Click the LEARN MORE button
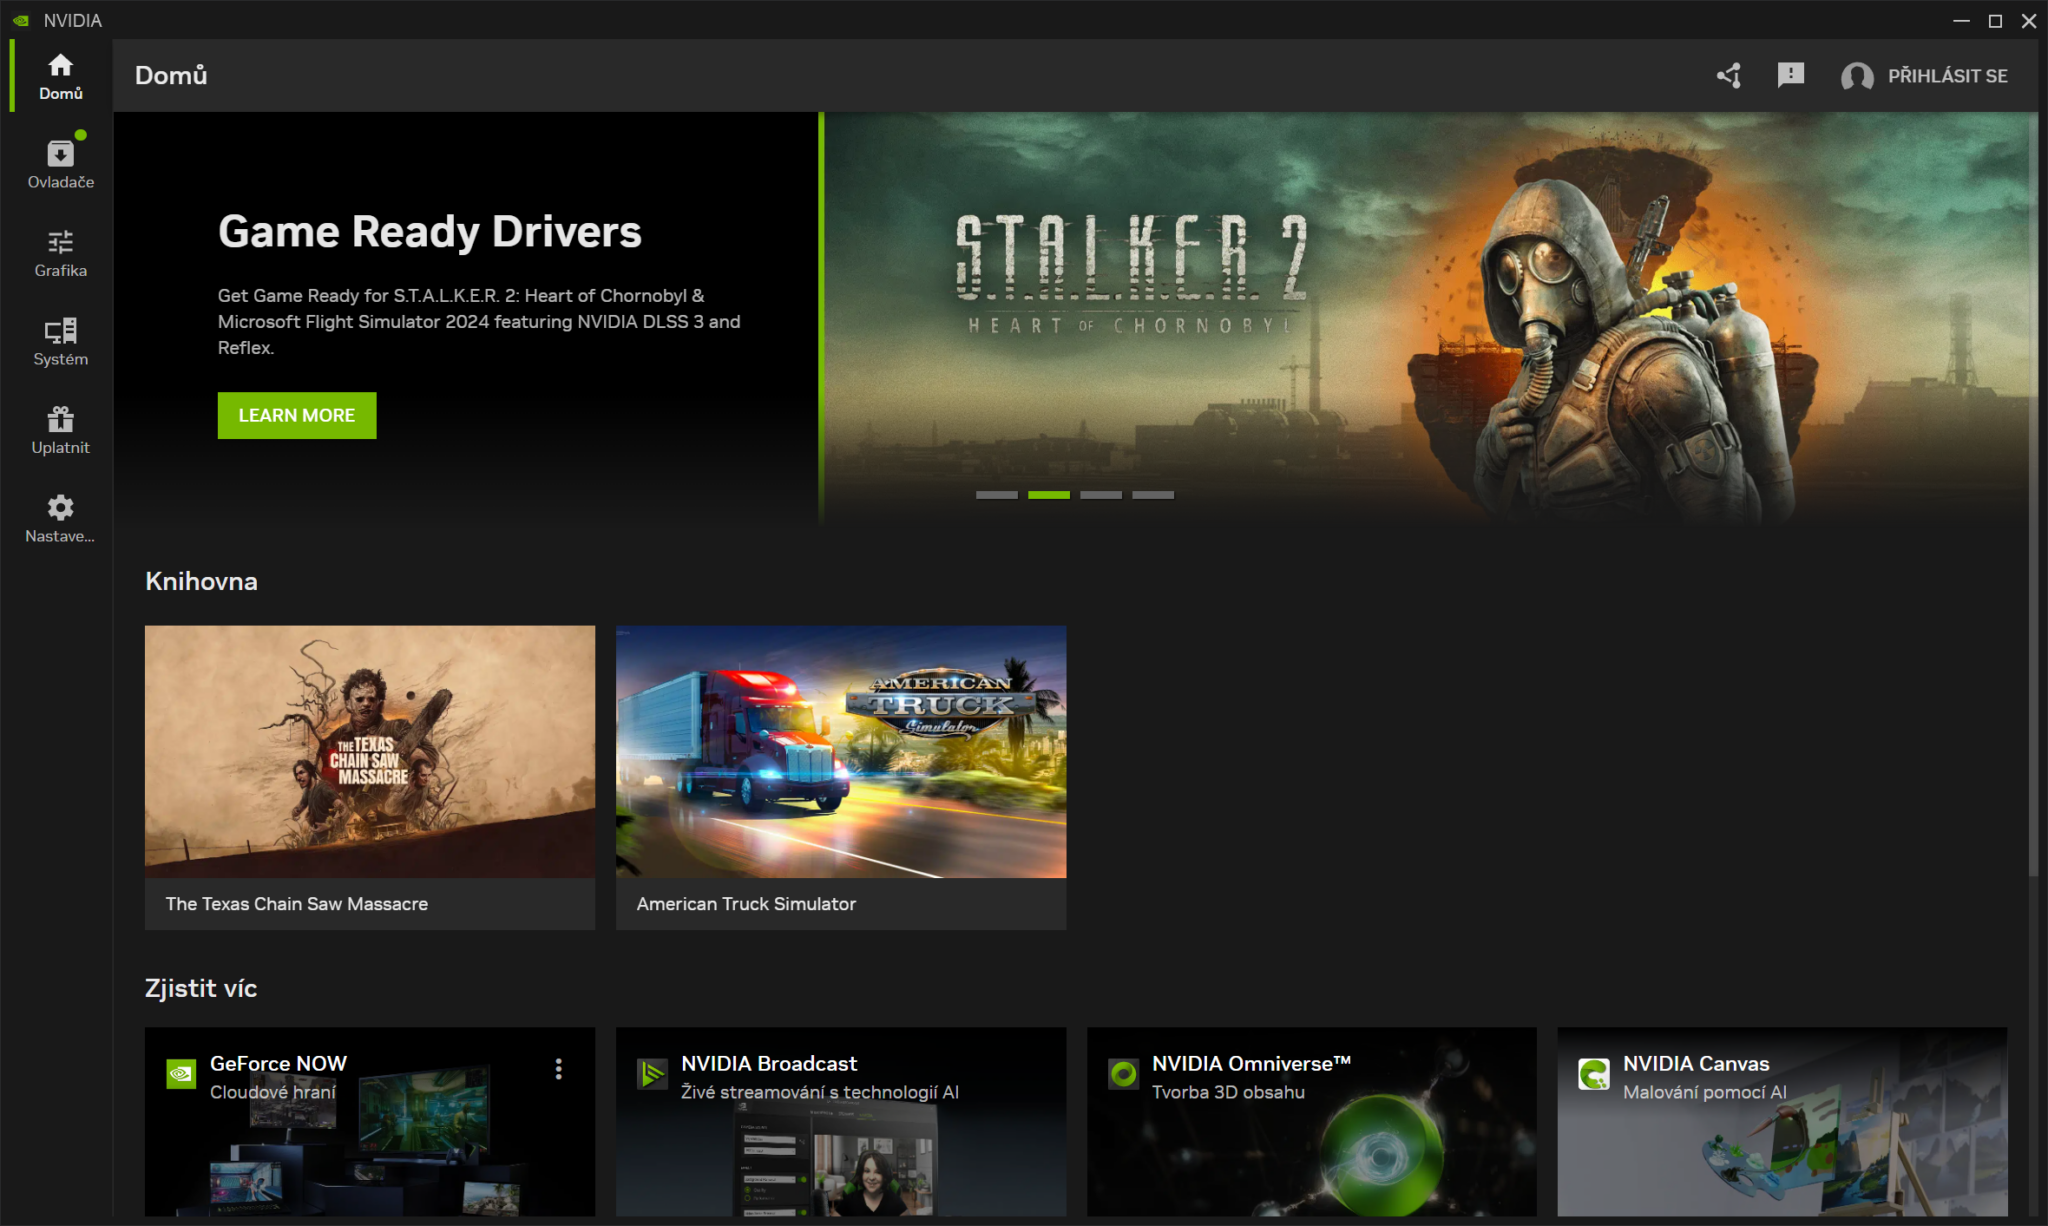 tap(297, 415)
